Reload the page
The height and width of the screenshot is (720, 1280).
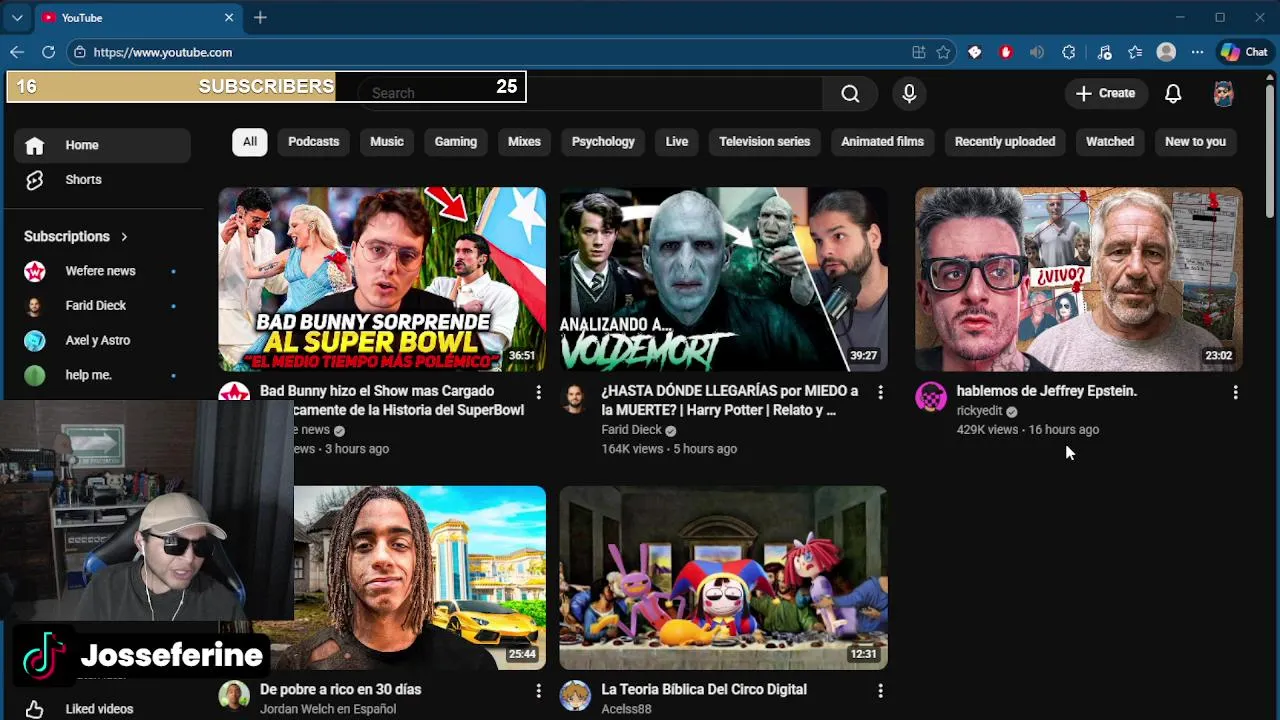point(48,52)
